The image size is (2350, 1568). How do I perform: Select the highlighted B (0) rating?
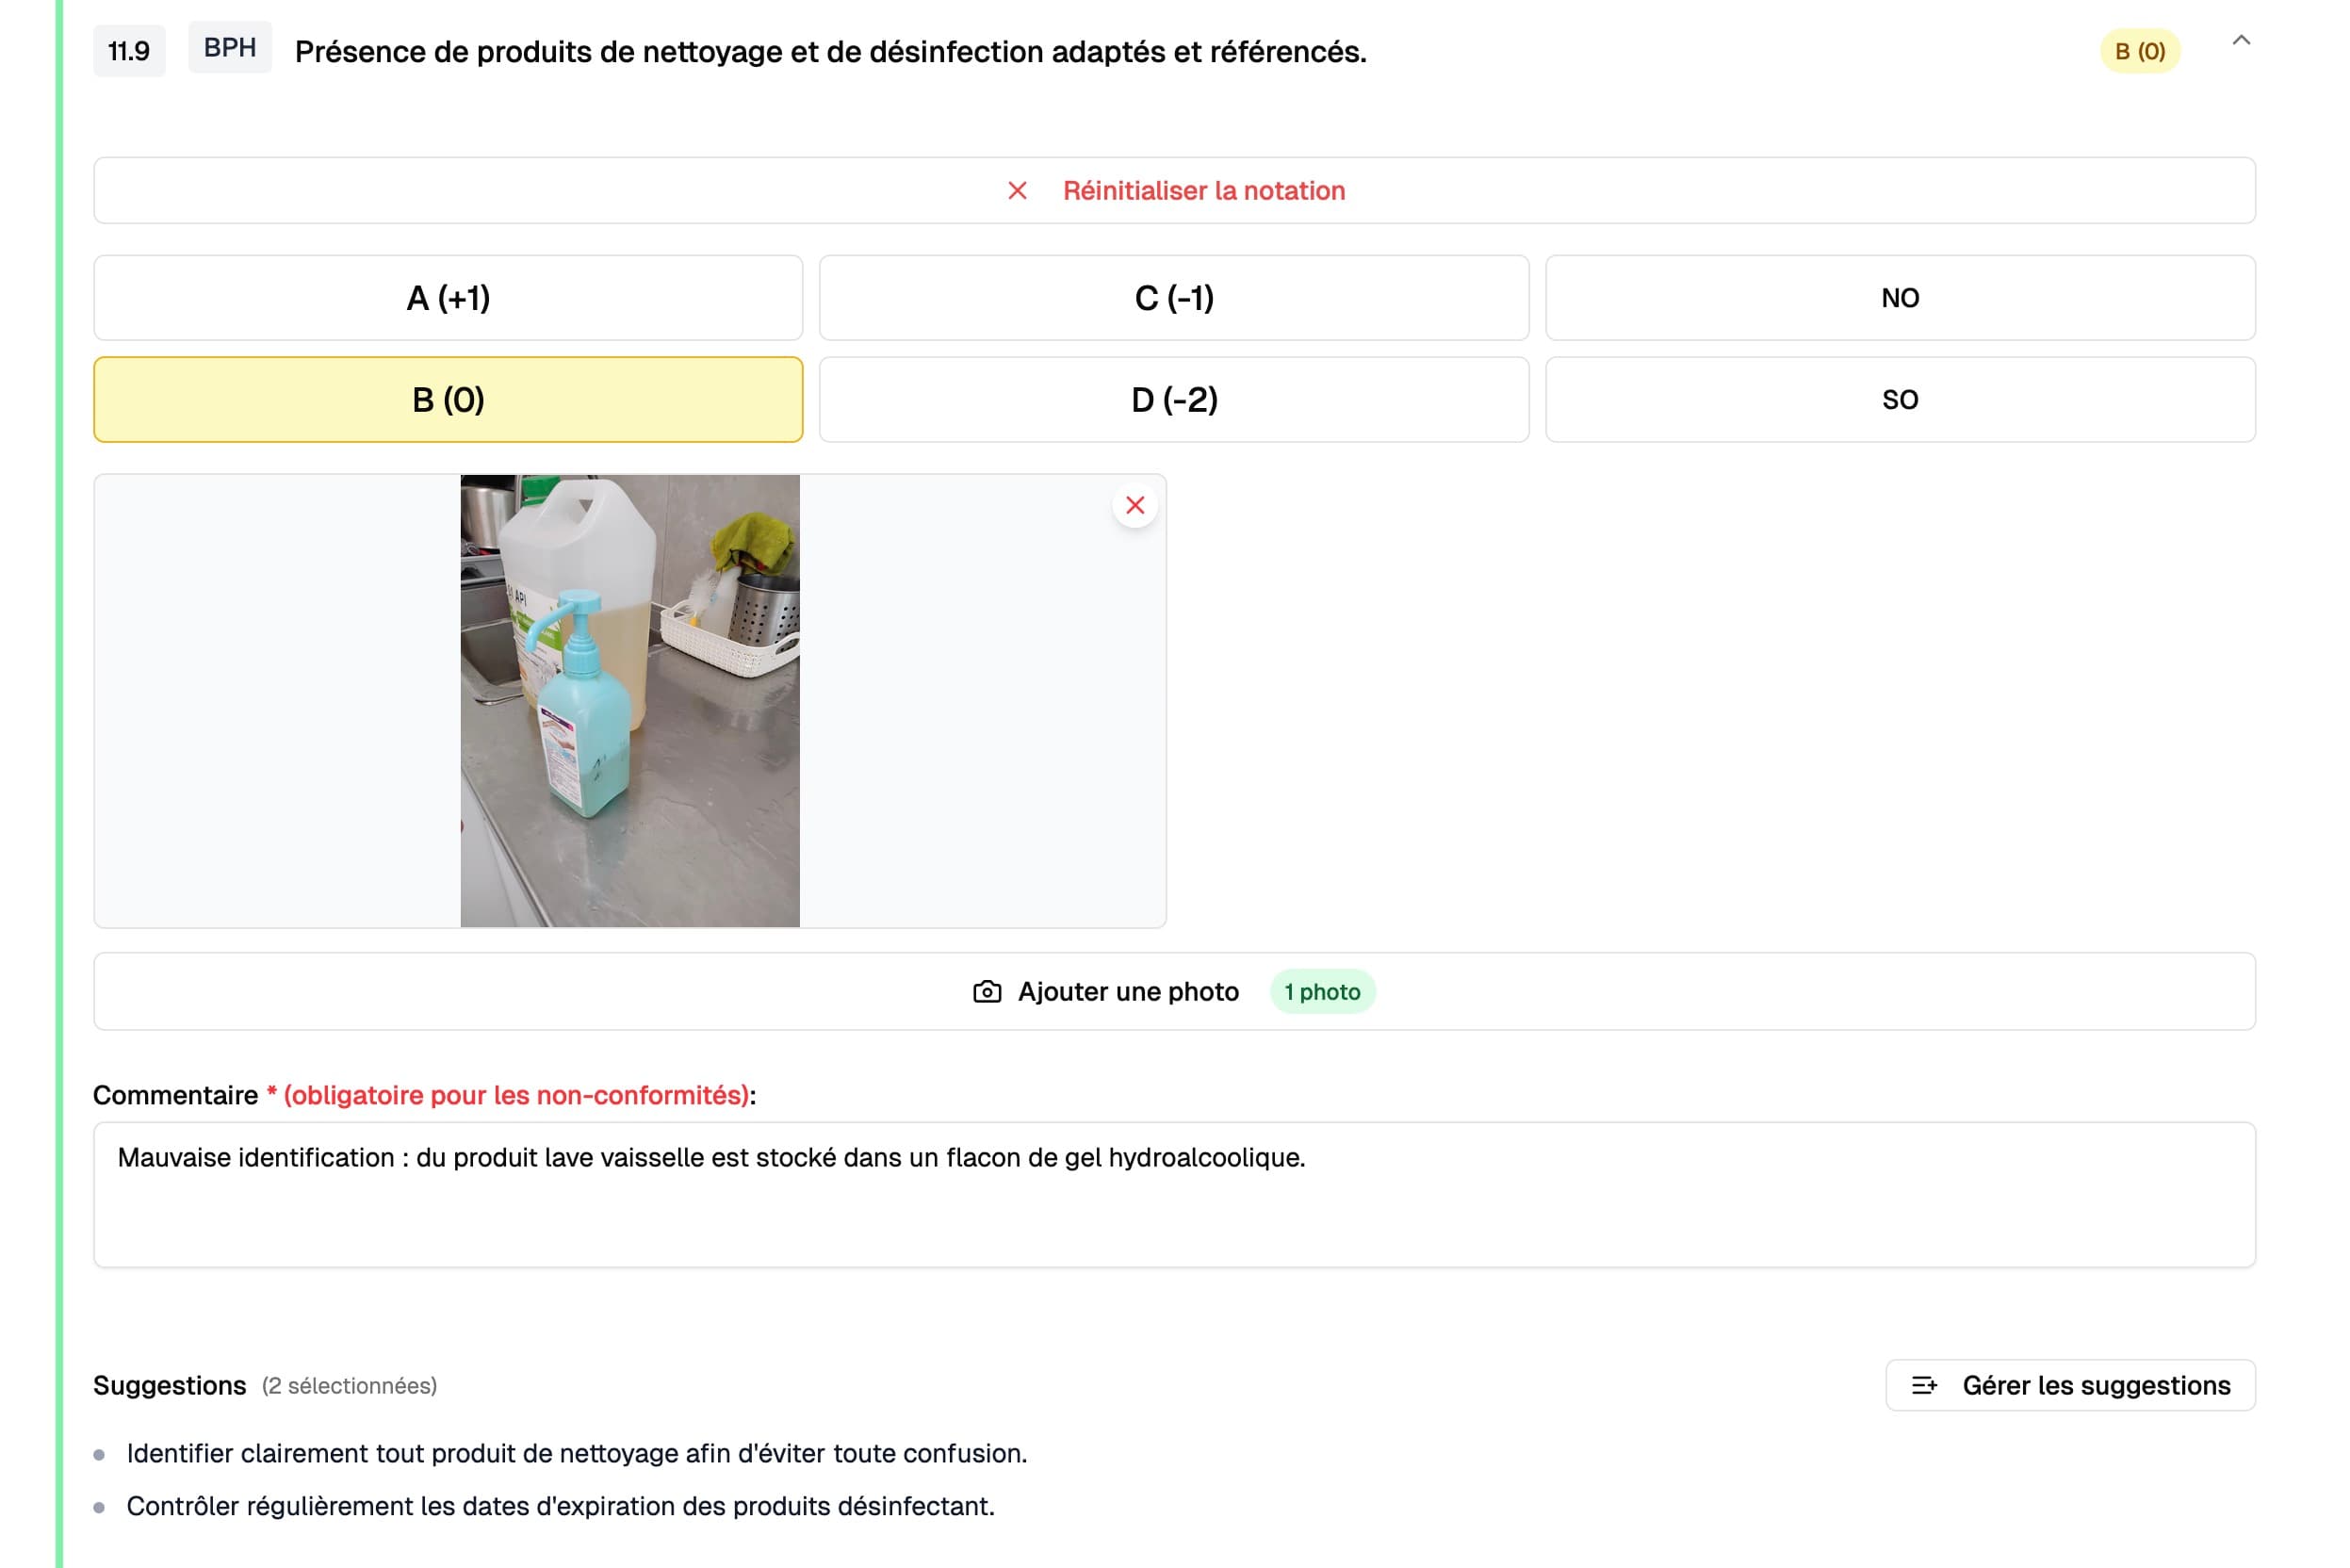[x=448, y=400]
